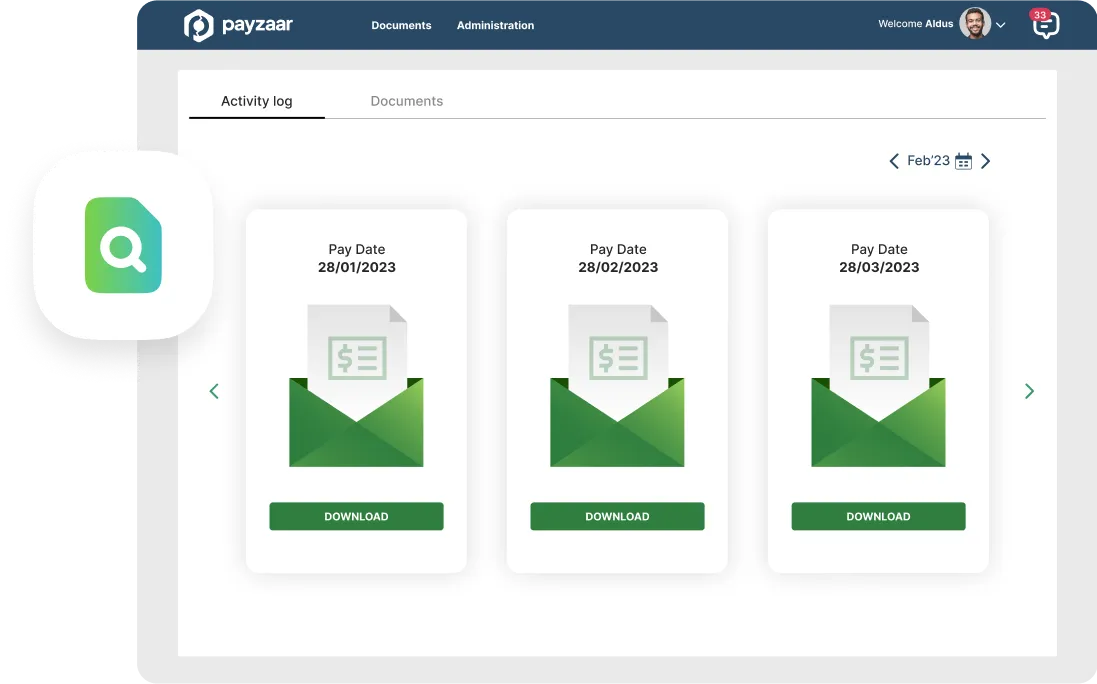The image size is (1097, 684).
Task: Go to previous month with left chevron
Action: (x=894, y=160)
